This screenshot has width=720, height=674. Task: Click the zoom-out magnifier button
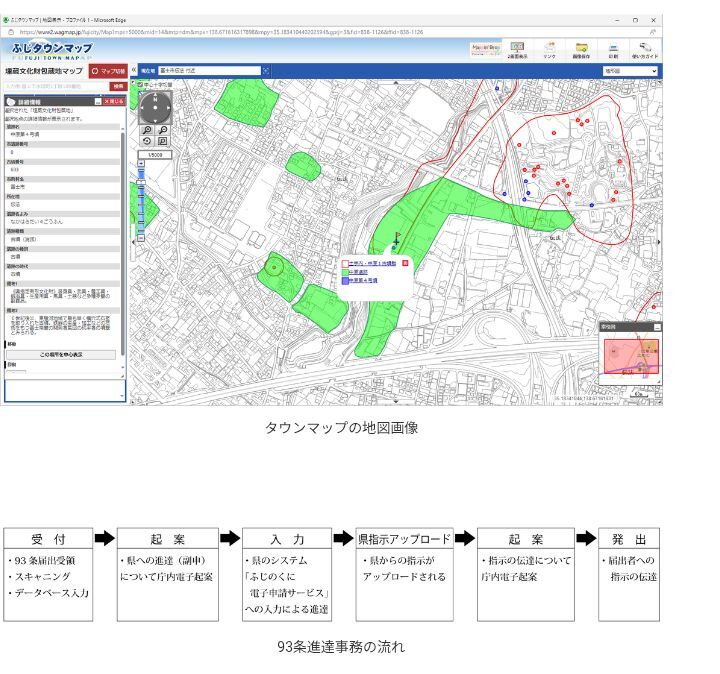(163, 130)
